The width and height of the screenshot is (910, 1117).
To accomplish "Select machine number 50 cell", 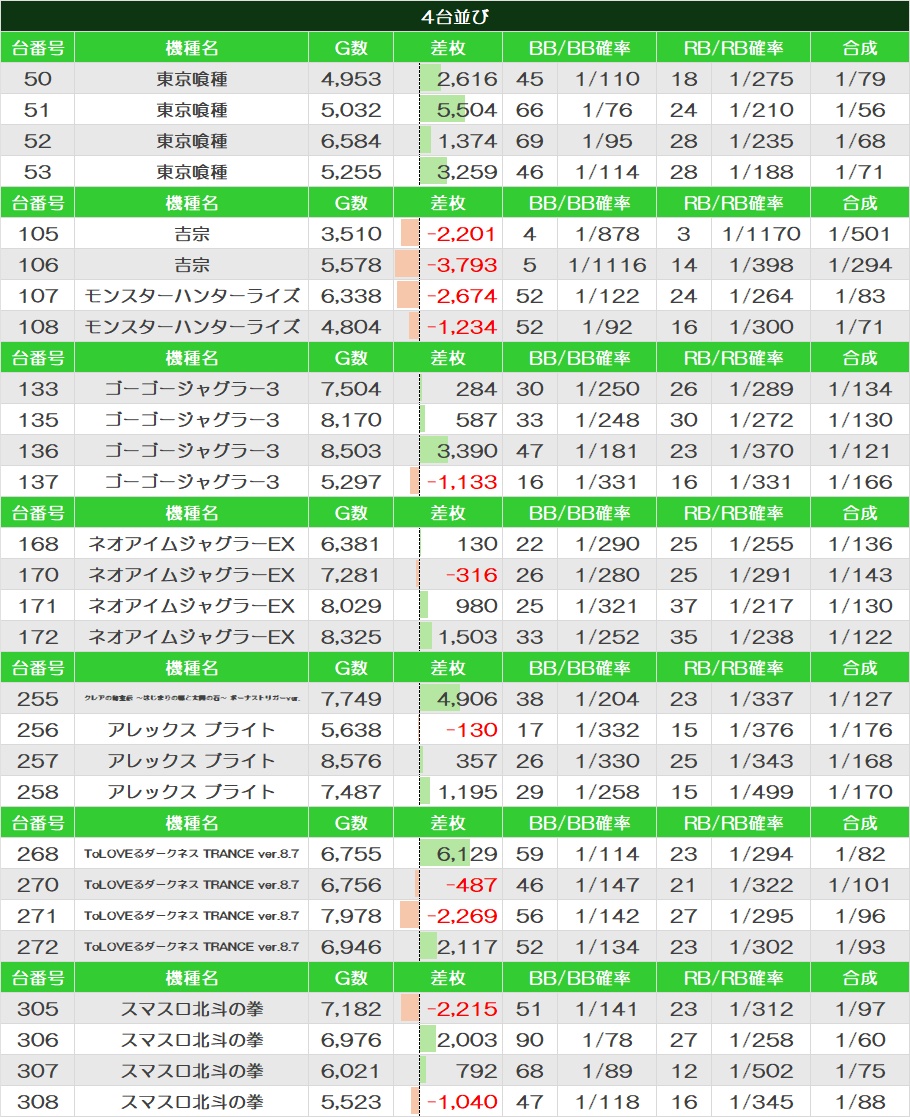I will point(37,78).
